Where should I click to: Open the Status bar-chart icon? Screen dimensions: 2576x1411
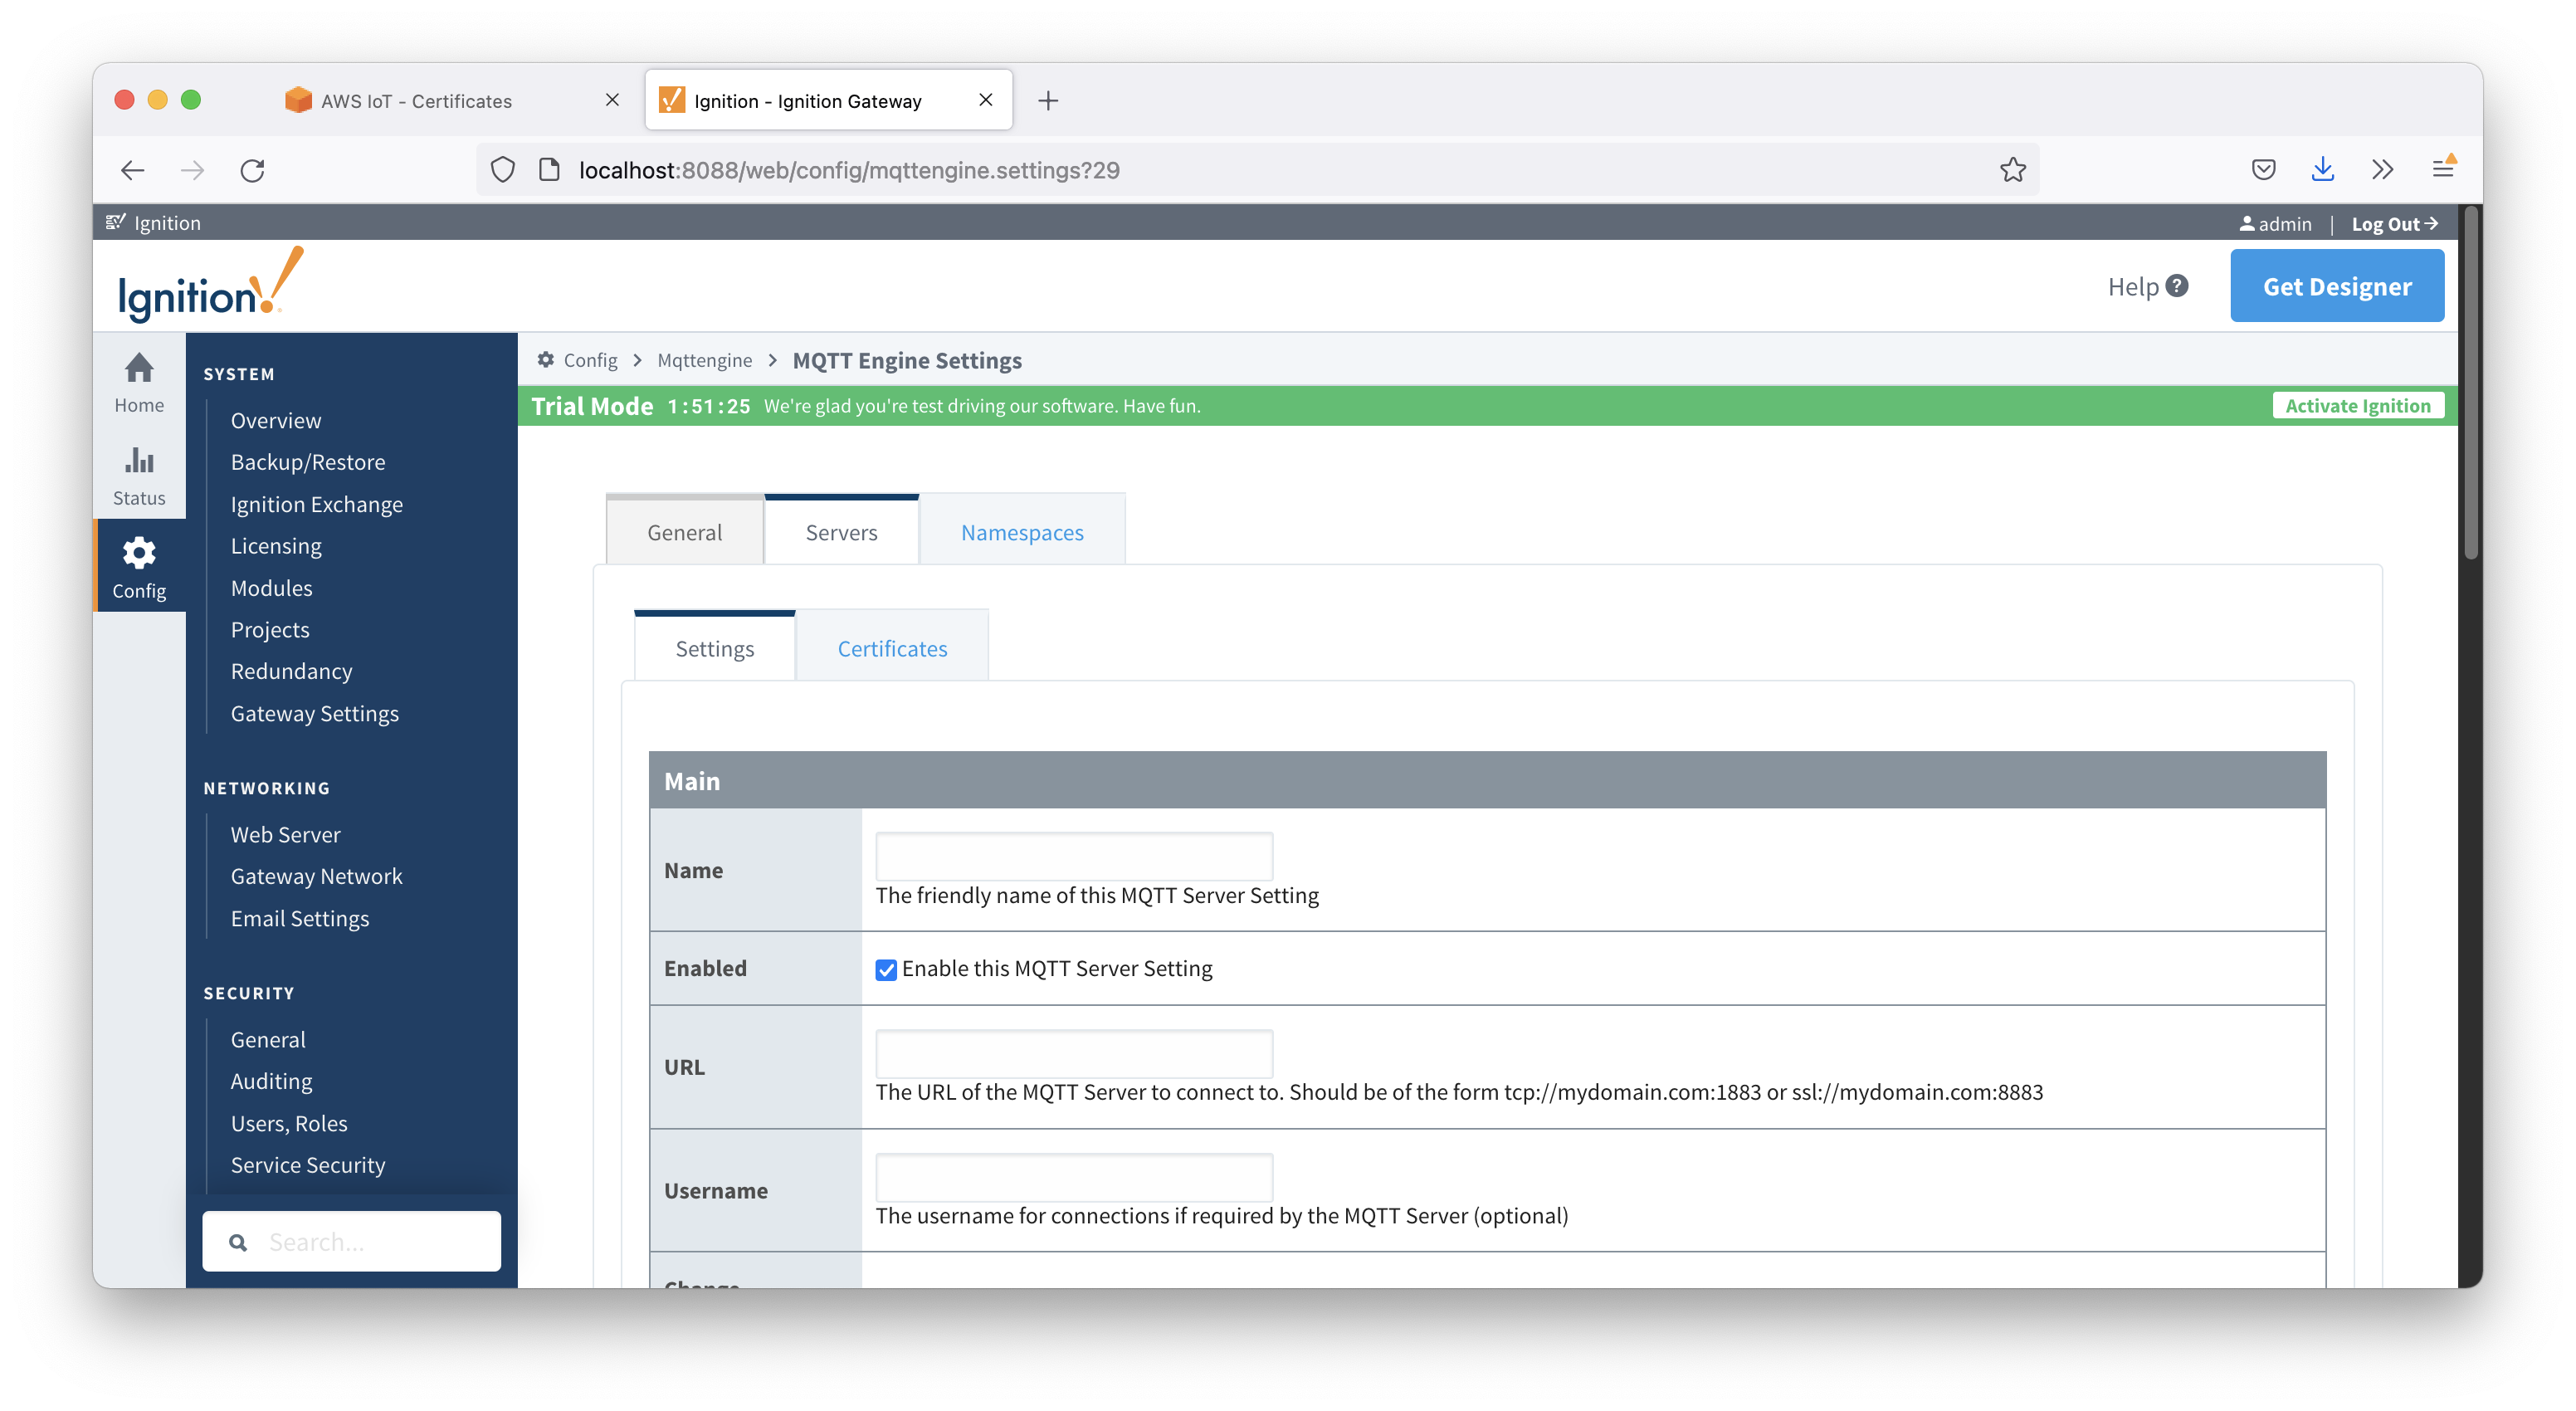[x=139, y=461]
